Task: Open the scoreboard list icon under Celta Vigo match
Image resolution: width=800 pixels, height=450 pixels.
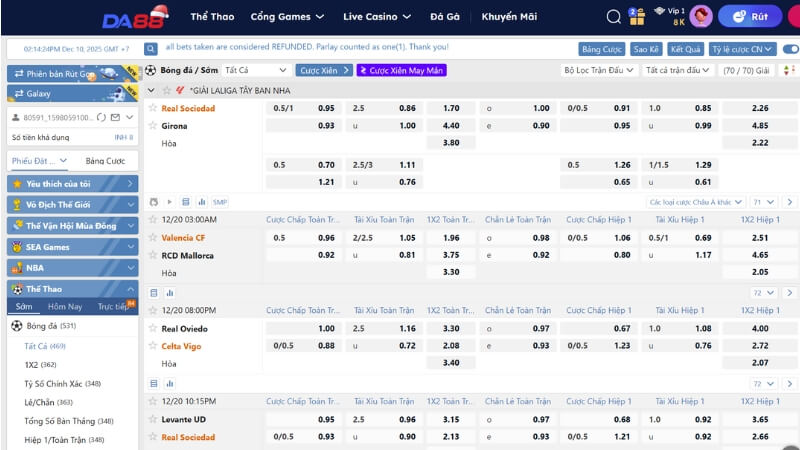Action: click(154, 384)
